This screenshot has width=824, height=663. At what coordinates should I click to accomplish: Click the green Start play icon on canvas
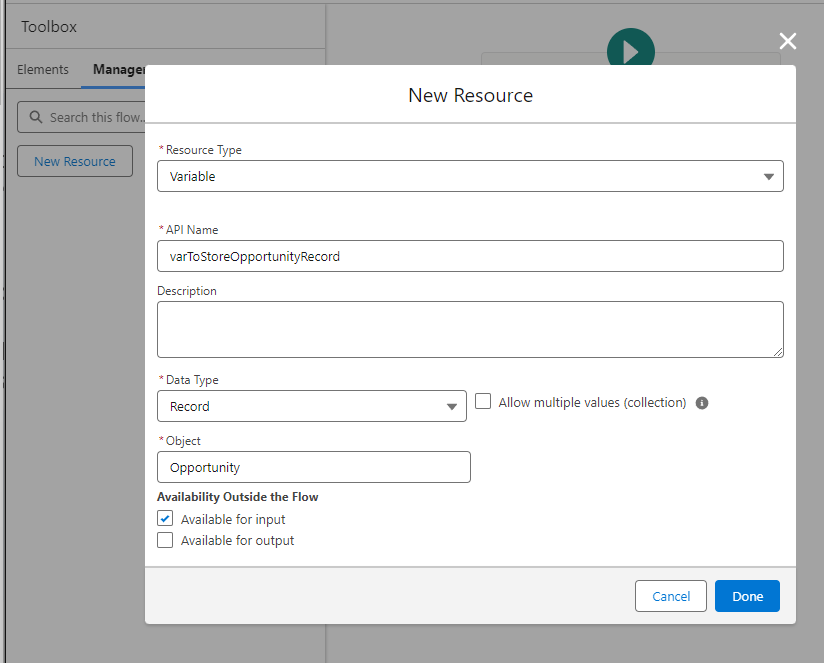point(631,48)
